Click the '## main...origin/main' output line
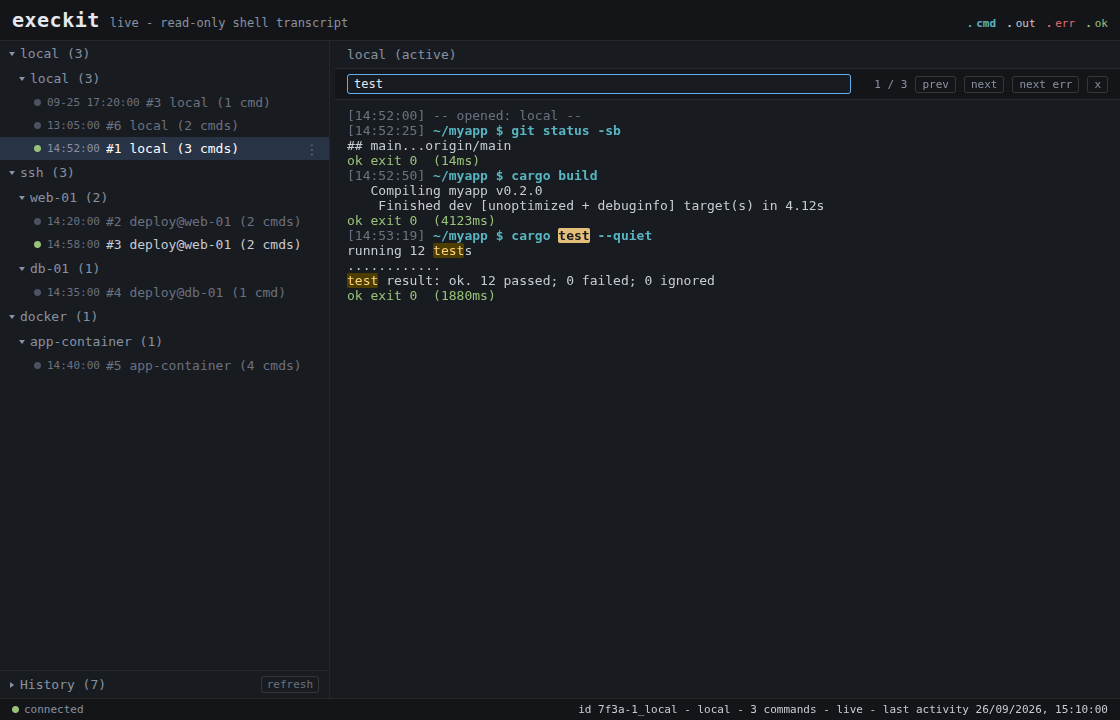Screen dimensions: 1120x720 tap(429, 146)
